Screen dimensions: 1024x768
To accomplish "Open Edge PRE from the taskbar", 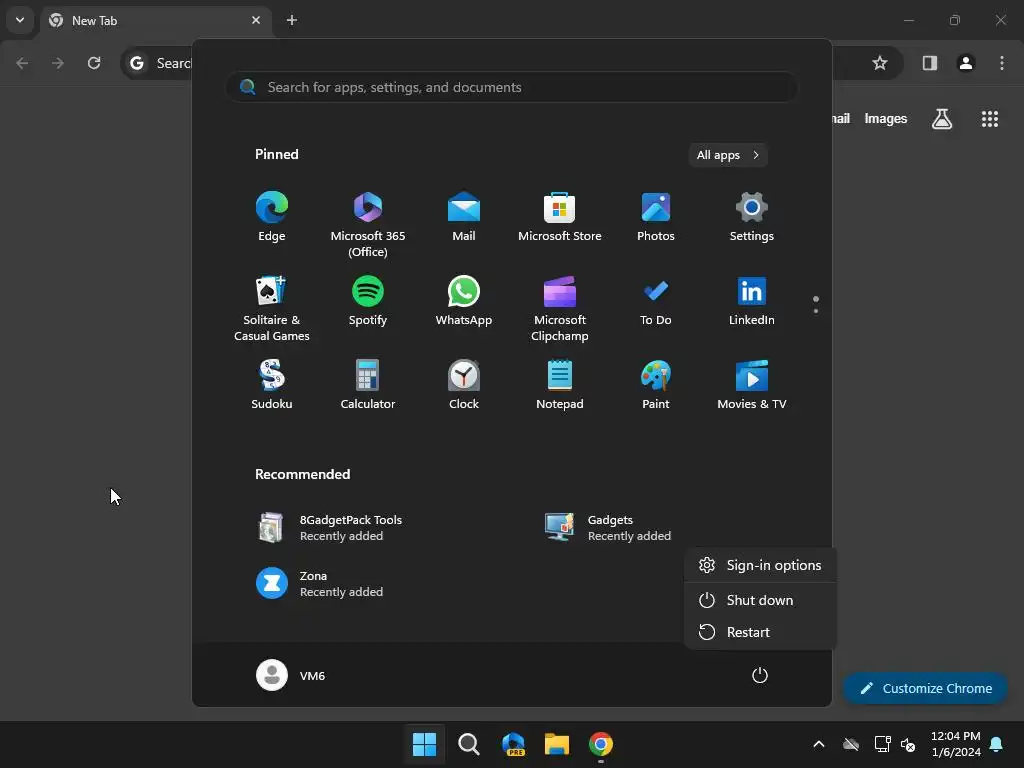I will [513, 744].
